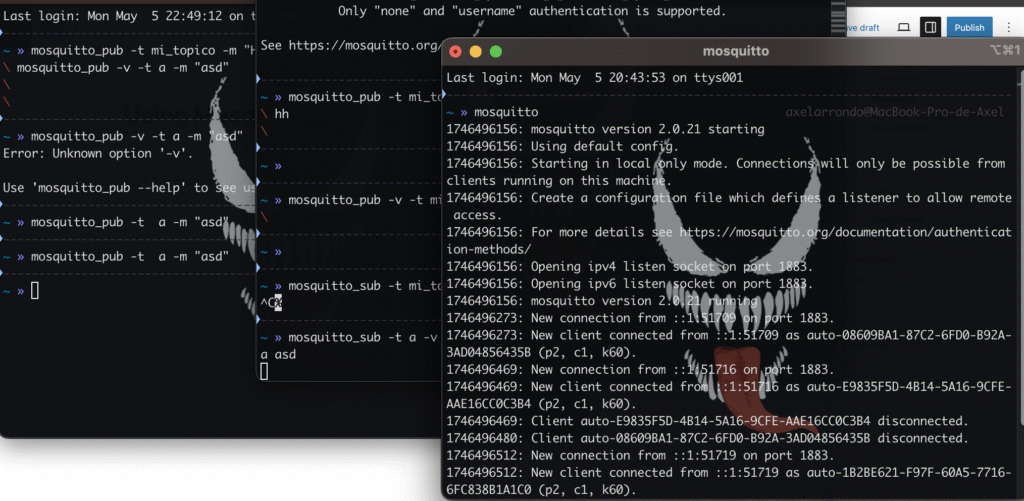Screen dimensions: 1024x501
Task: Click "Use 'mosquitto_pub --help'" line in left terminal
Action: pos(129,188)
